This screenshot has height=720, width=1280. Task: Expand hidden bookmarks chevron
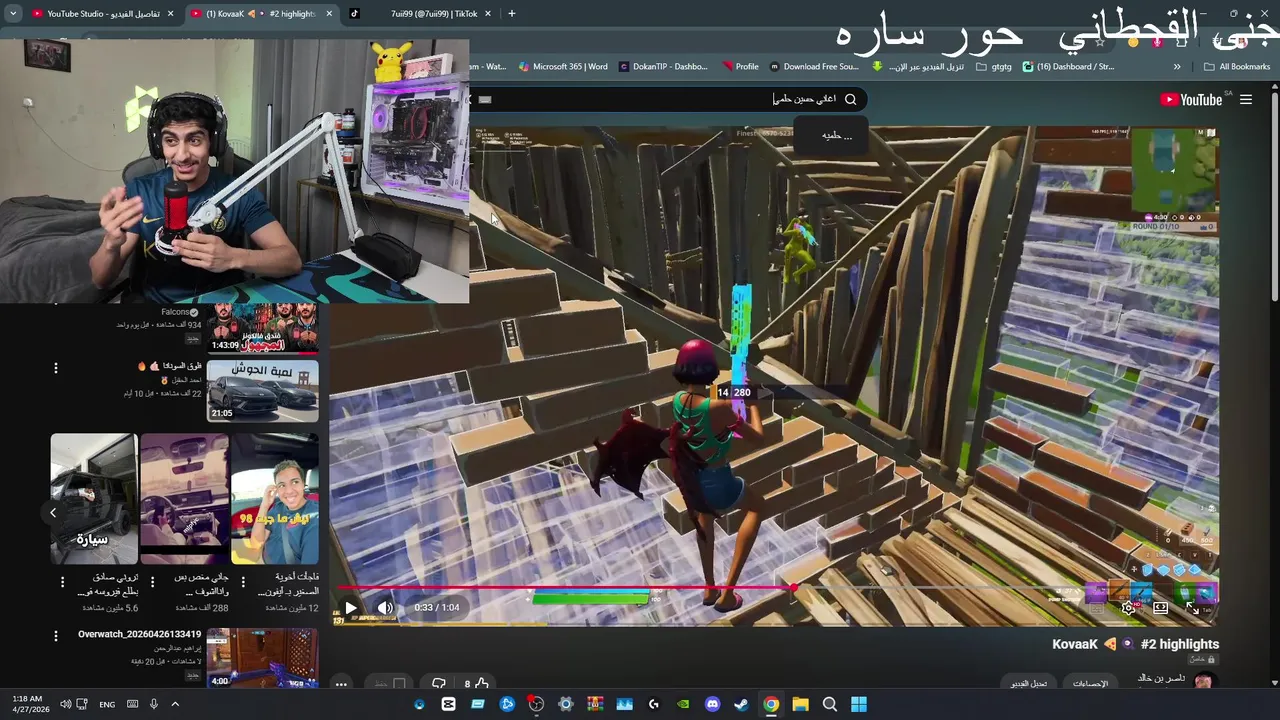click(1177, 67)
